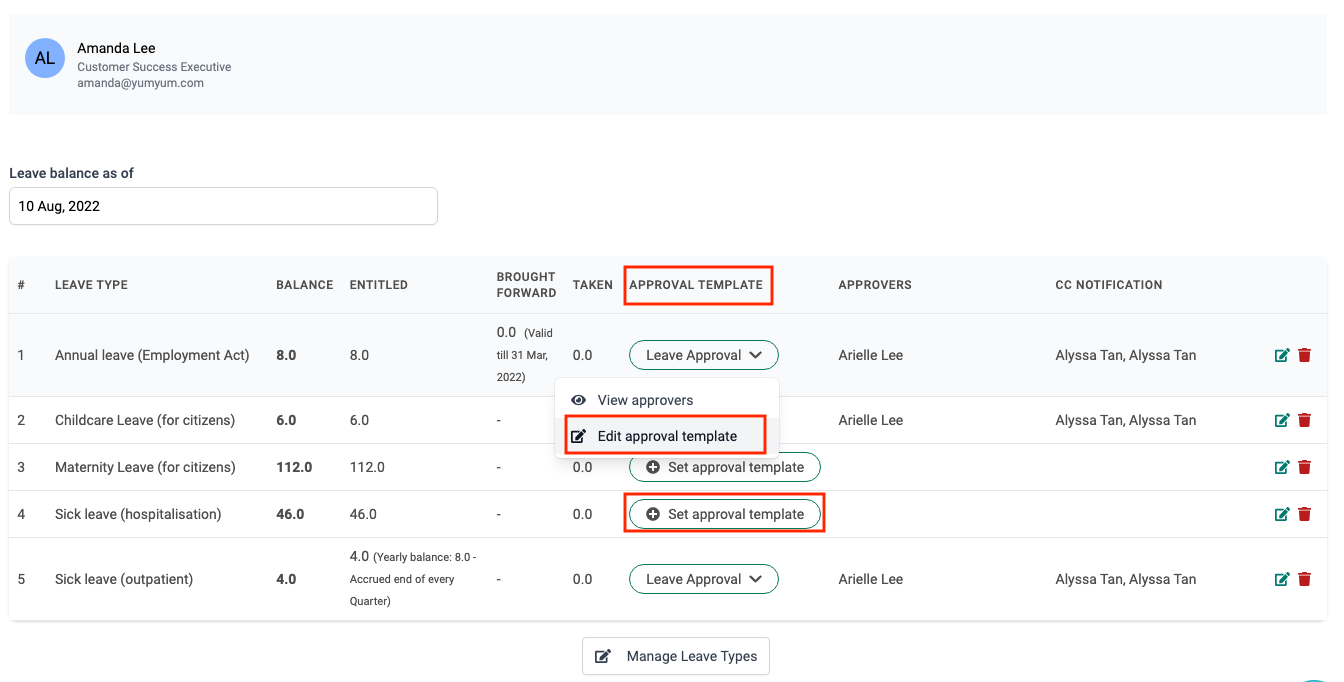Click the CC Notification column header
Viewport: 1344px width, 682px height.
tap(1109, 285)
